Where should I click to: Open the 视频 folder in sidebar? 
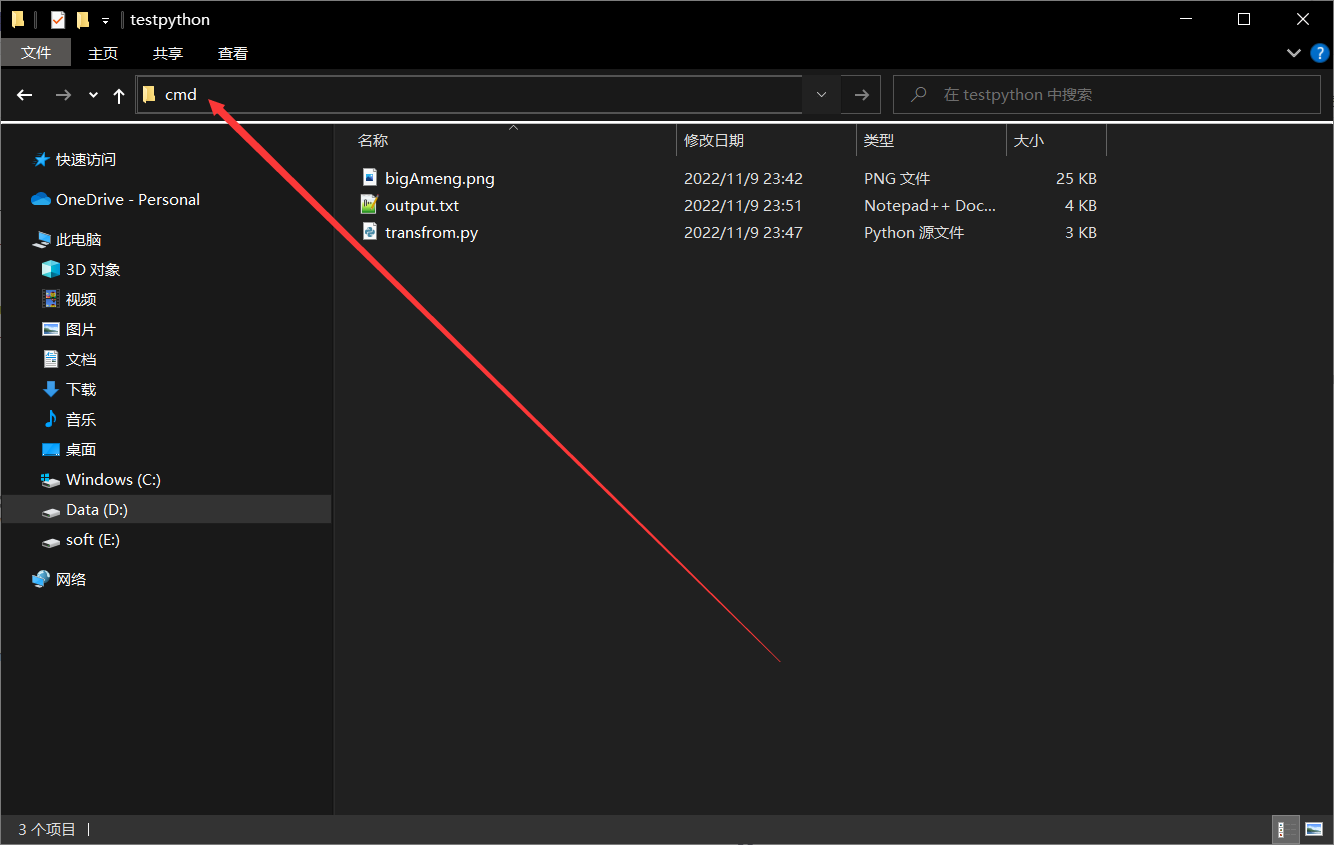click(81, 300)
